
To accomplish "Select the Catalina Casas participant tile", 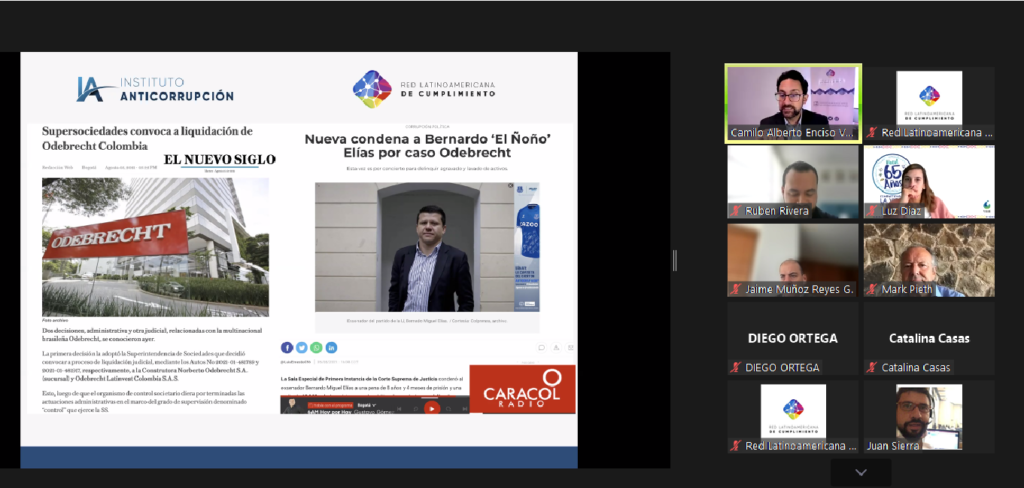I will (929, 338).
